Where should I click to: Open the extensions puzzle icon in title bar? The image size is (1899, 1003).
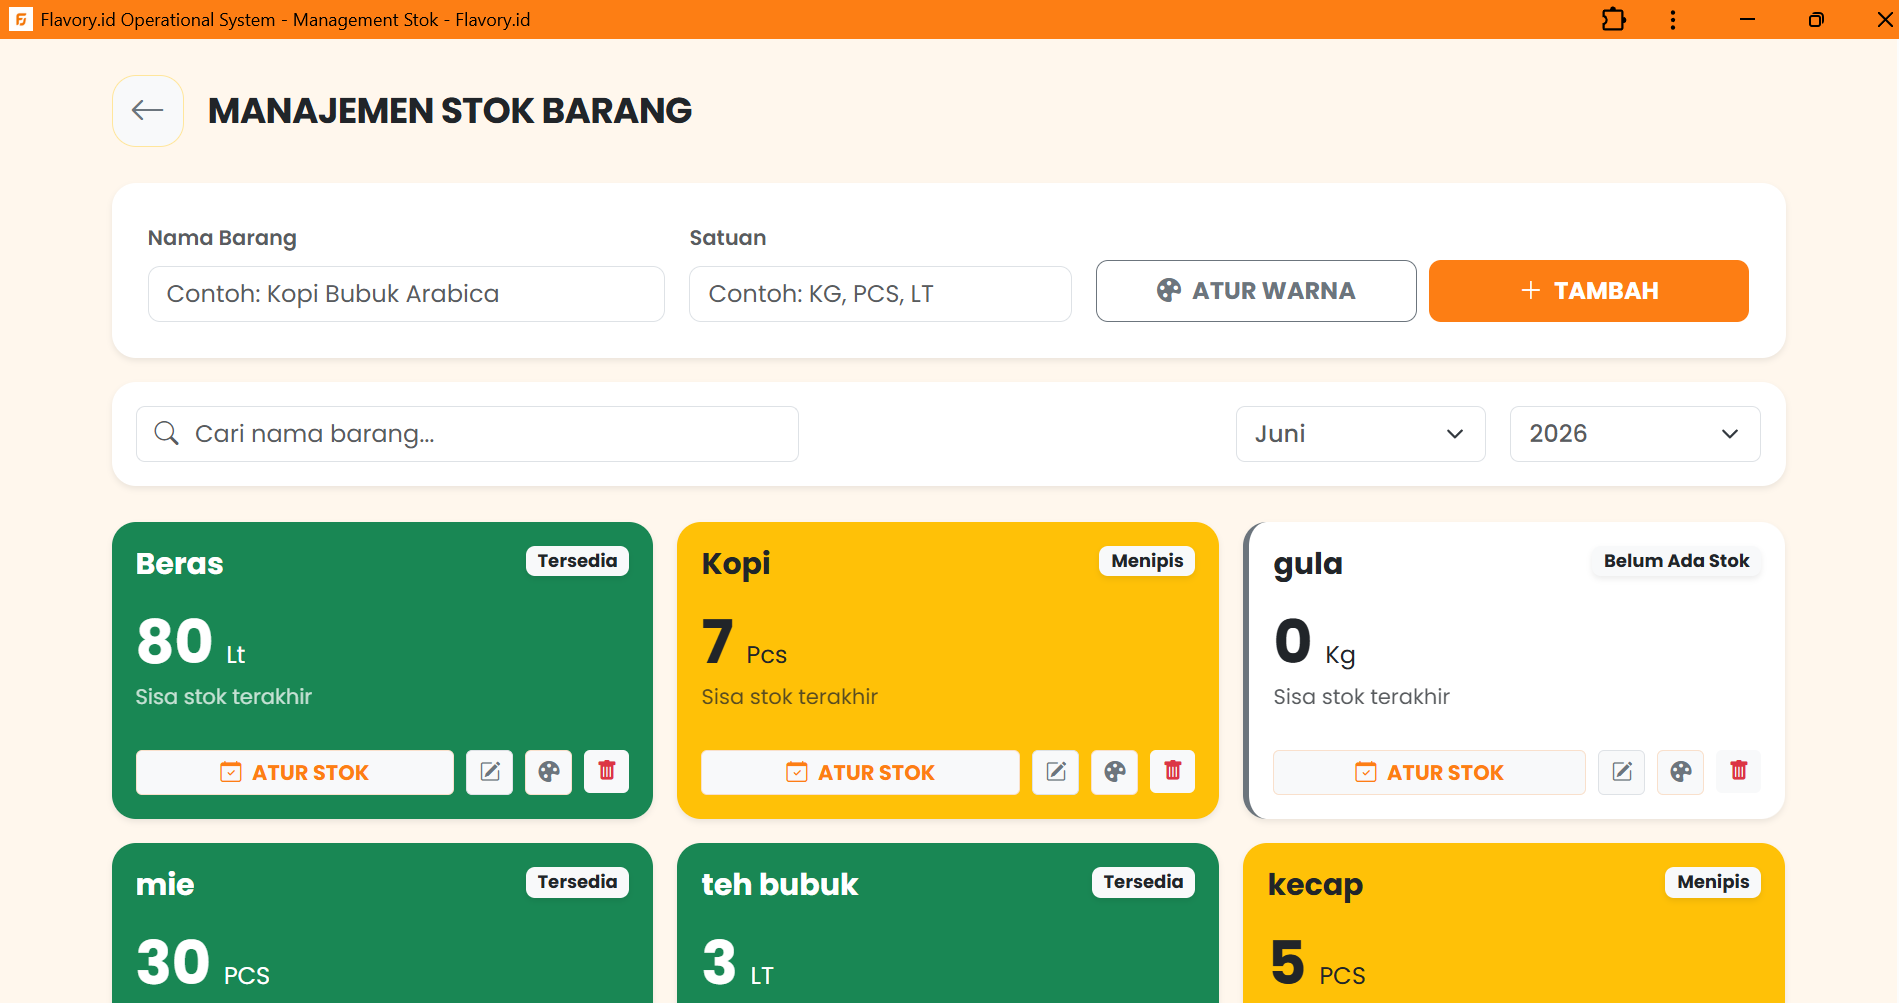1614,19
